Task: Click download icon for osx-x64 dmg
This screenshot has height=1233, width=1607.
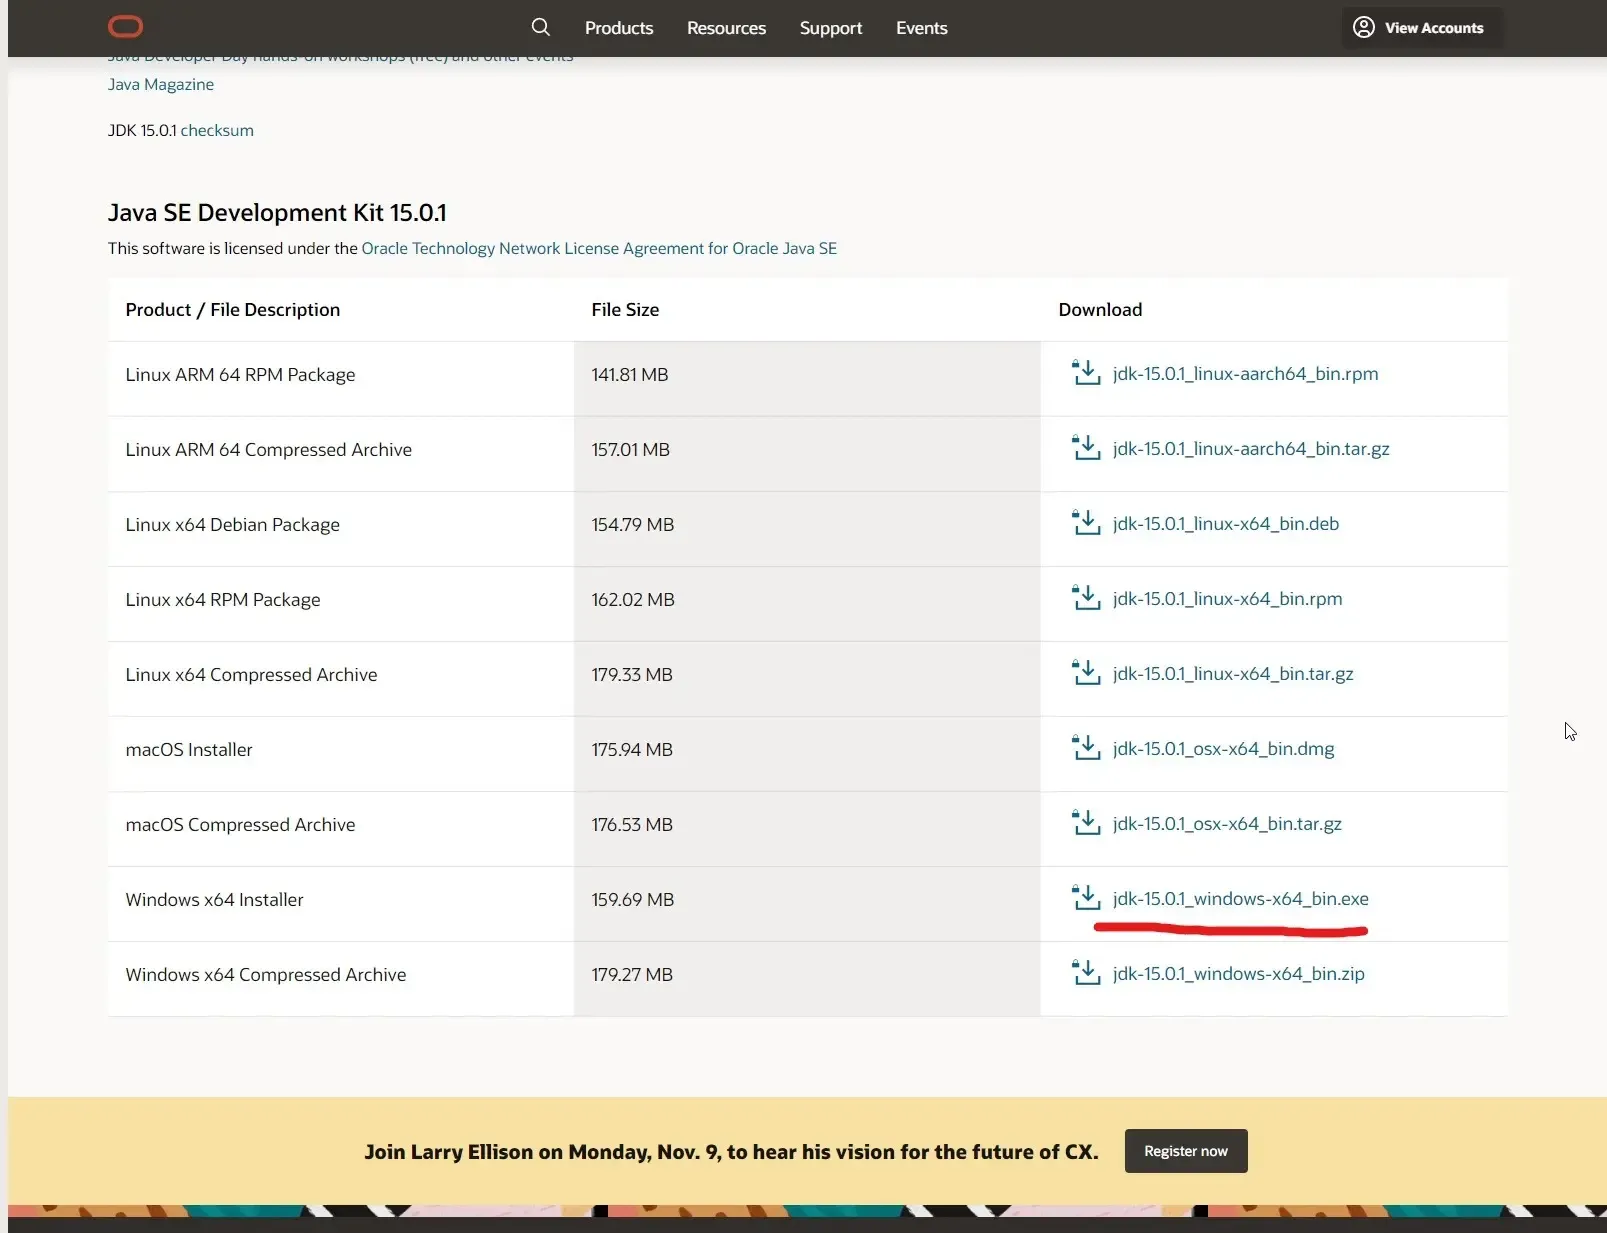Action: (x=1086, y=748)
